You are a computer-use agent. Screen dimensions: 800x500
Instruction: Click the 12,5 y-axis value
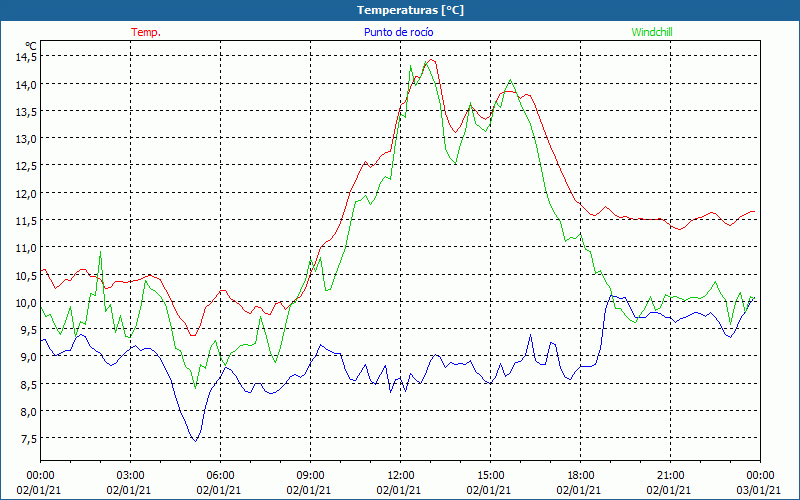(x=26, y=166)
